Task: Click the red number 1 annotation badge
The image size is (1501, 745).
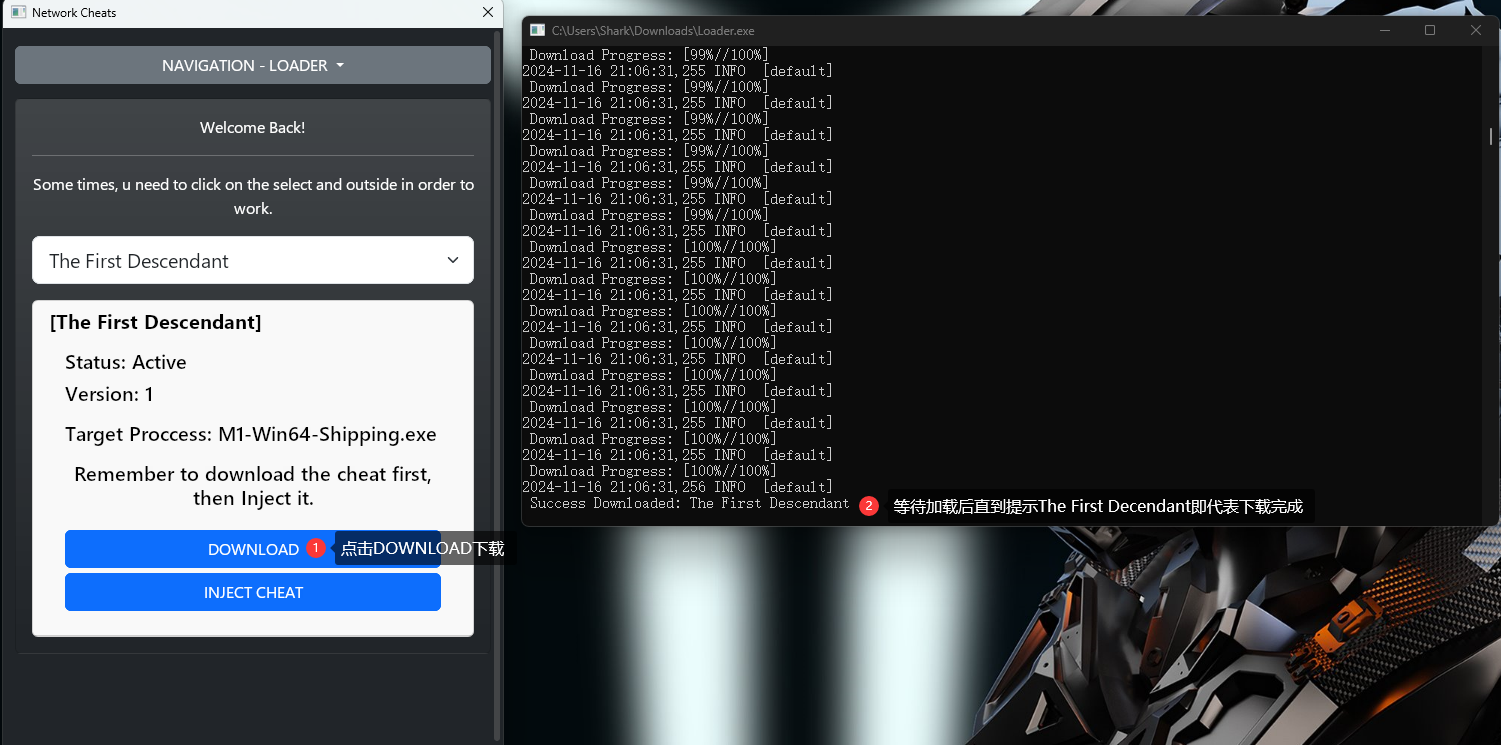Action: (316, 548)
